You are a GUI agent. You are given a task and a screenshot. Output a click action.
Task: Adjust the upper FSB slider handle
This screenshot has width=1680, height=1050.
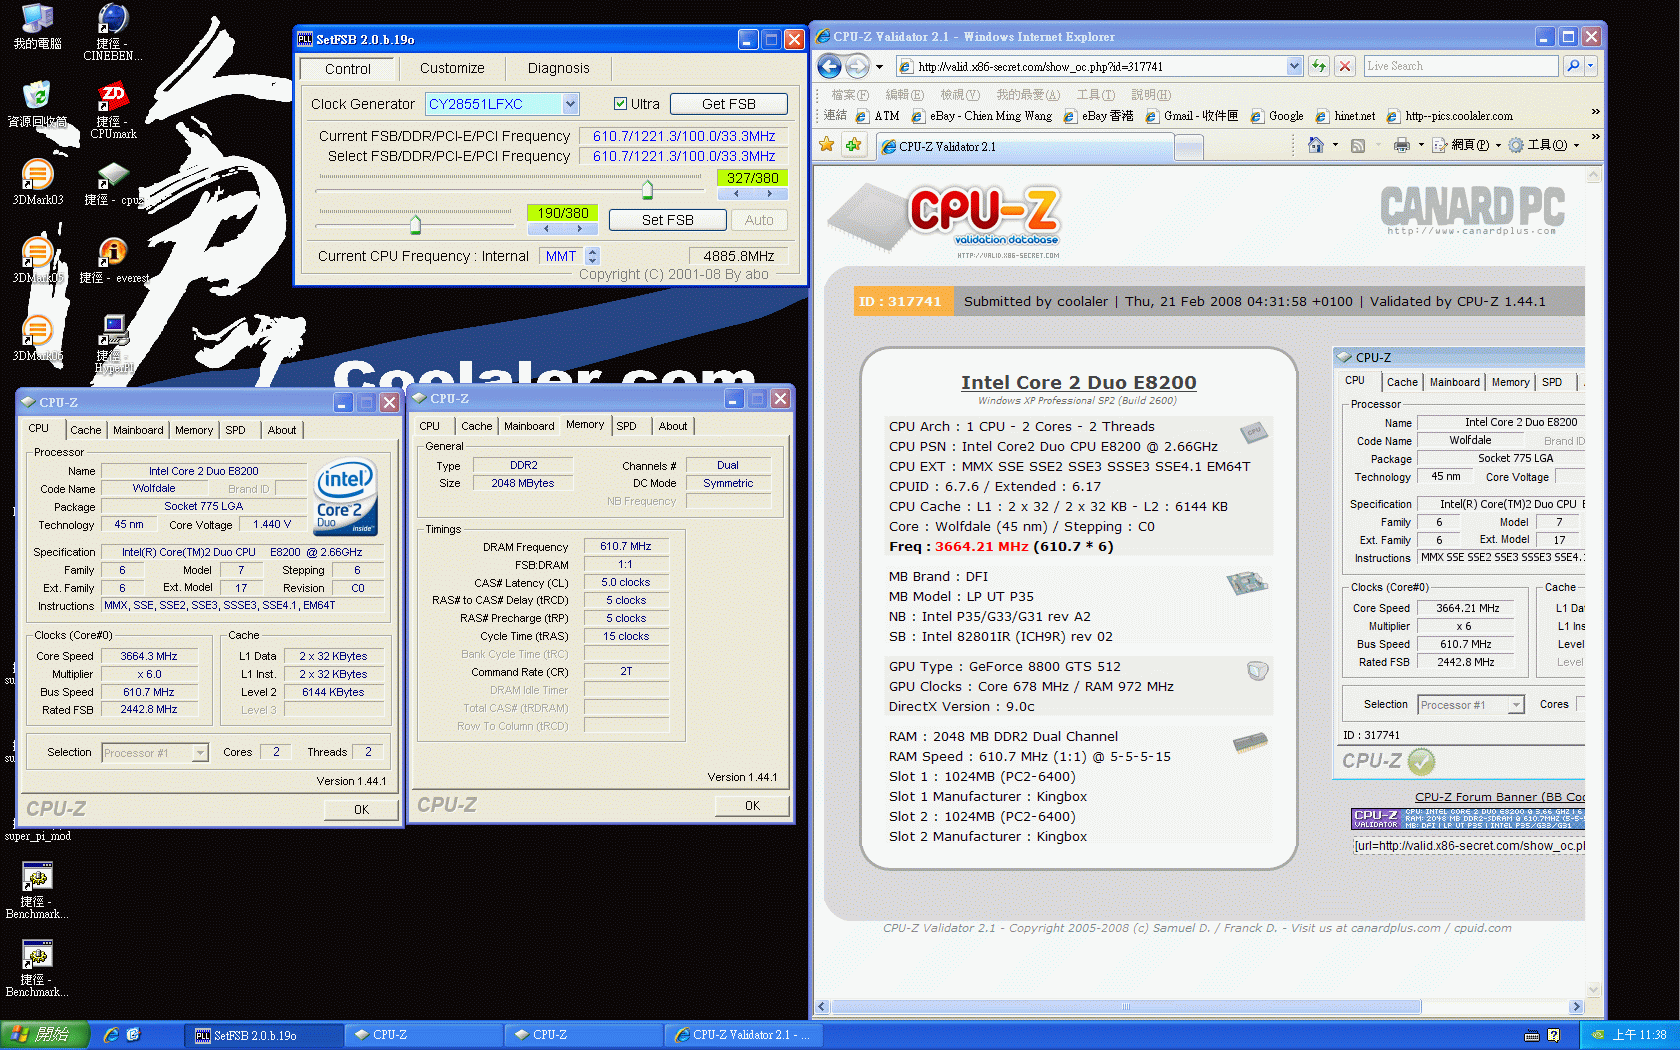coord(647,190)
